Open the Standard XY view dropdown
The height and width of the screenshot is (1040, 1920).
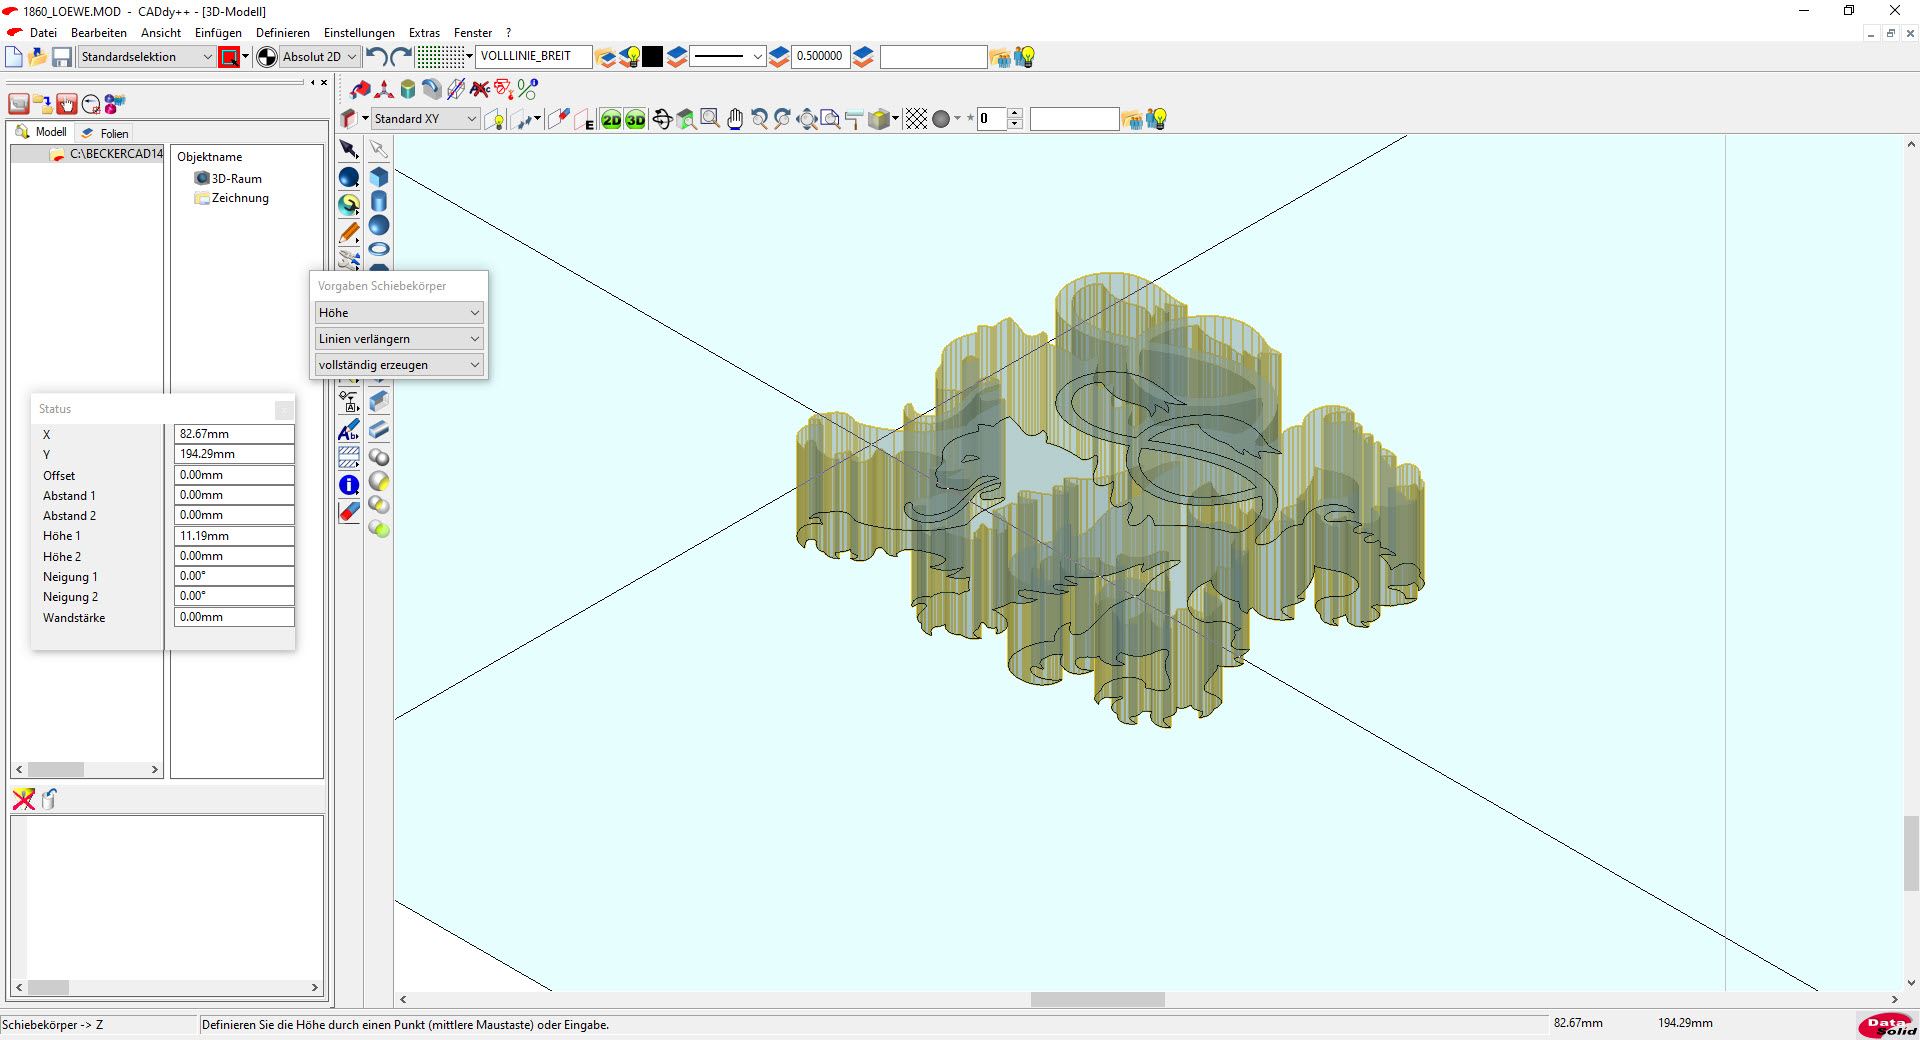click(x=425, y=119)
